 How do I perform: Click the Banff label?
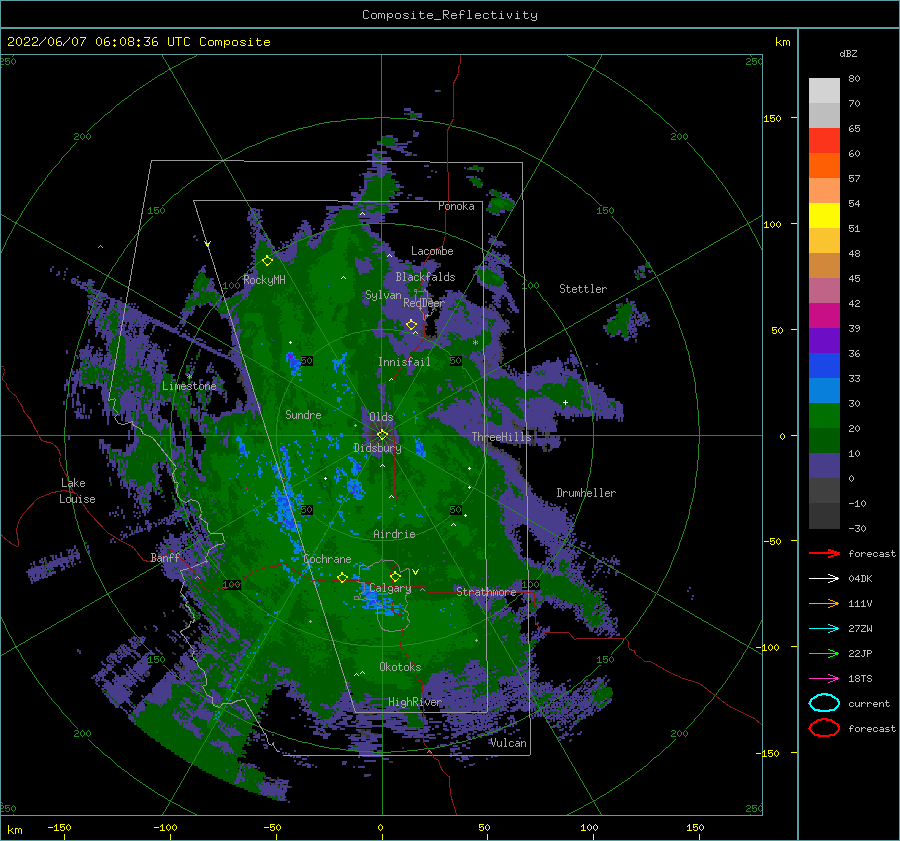pos(165,557)
